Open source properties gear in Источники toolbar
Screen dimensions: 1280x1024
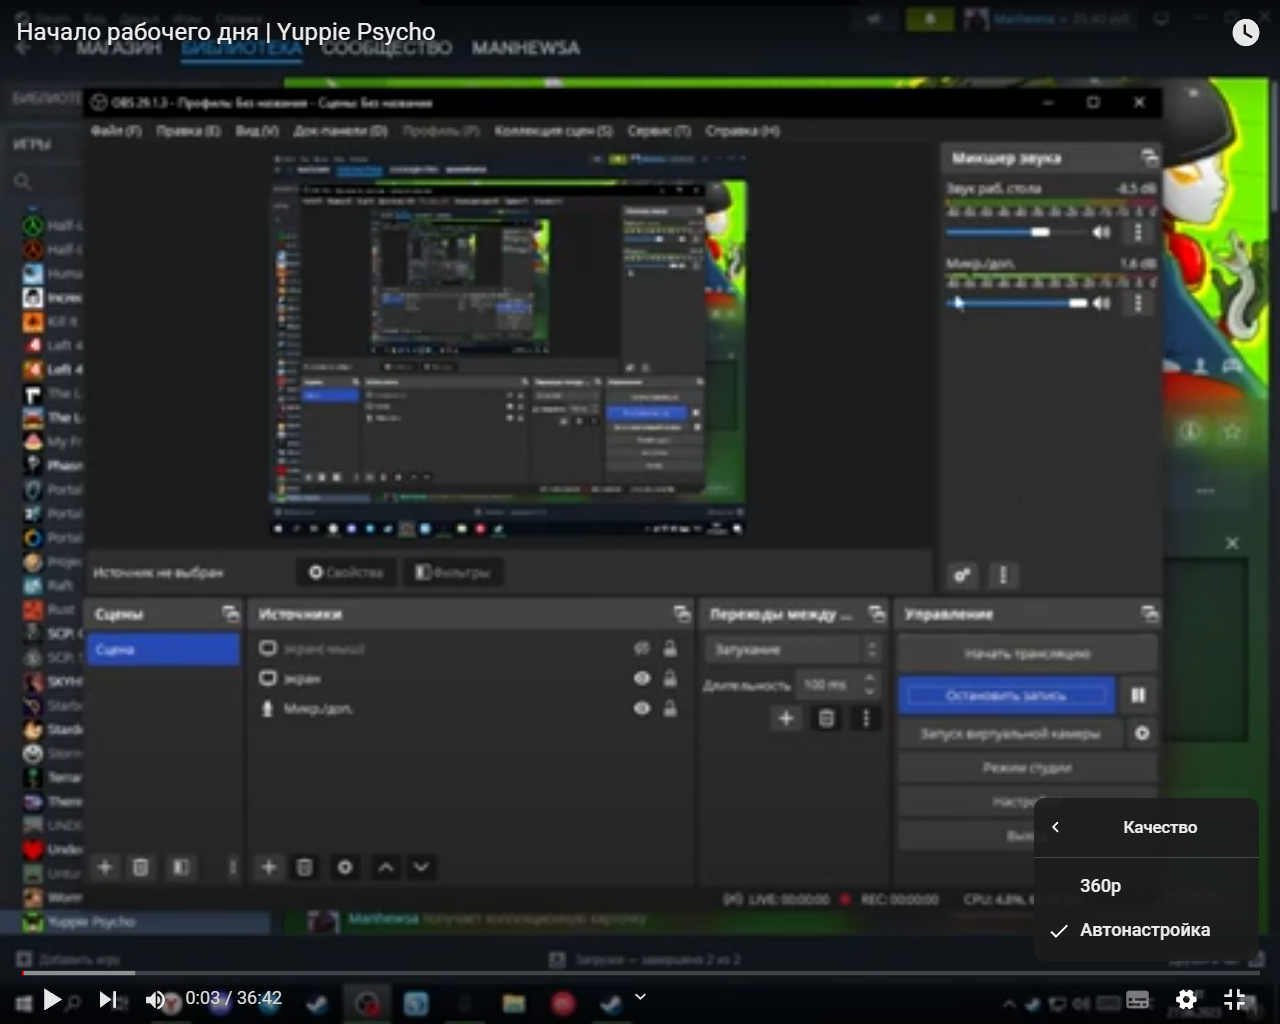345,867
